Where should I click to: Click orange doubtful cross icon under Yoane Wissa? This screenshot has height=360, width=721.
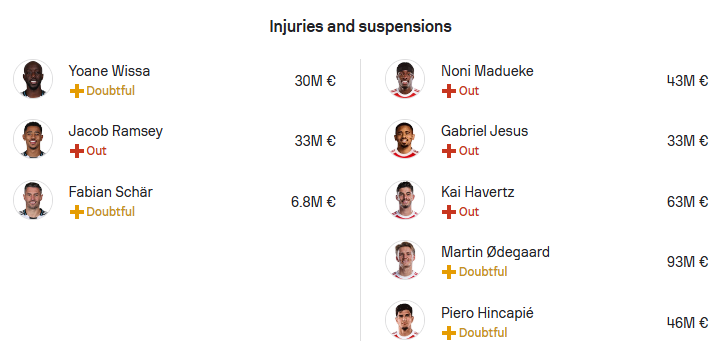(77, 91)
